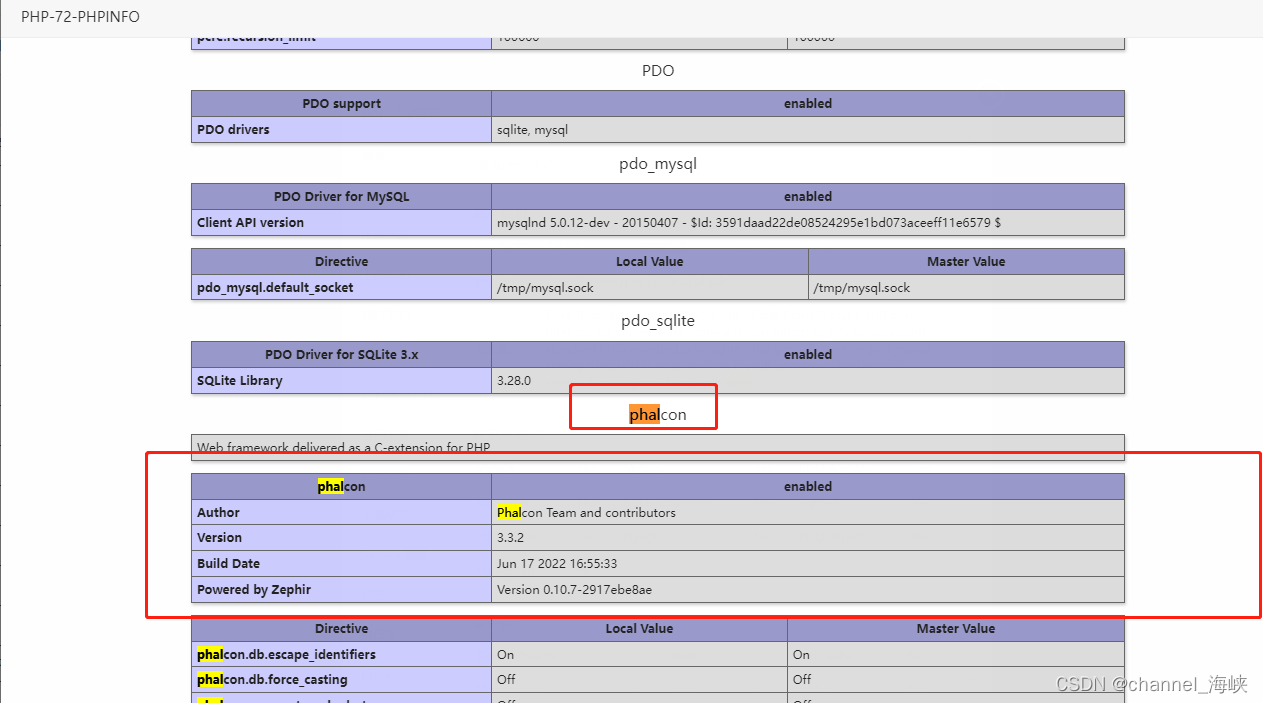The width and height of the screenshot is (1263, 703).
Task: Click 'Phalcon Team and contributors' author value
Action: (x=586, y=513)
